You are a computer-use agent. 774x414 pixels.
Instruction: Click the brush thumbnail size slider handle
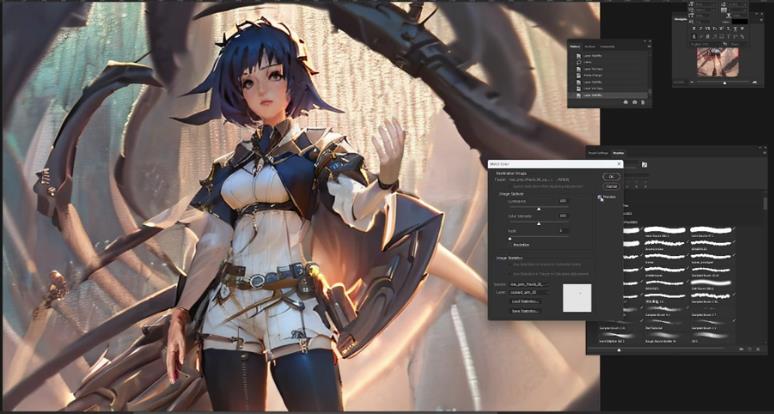pyautogui.click(x=619, y=349)
